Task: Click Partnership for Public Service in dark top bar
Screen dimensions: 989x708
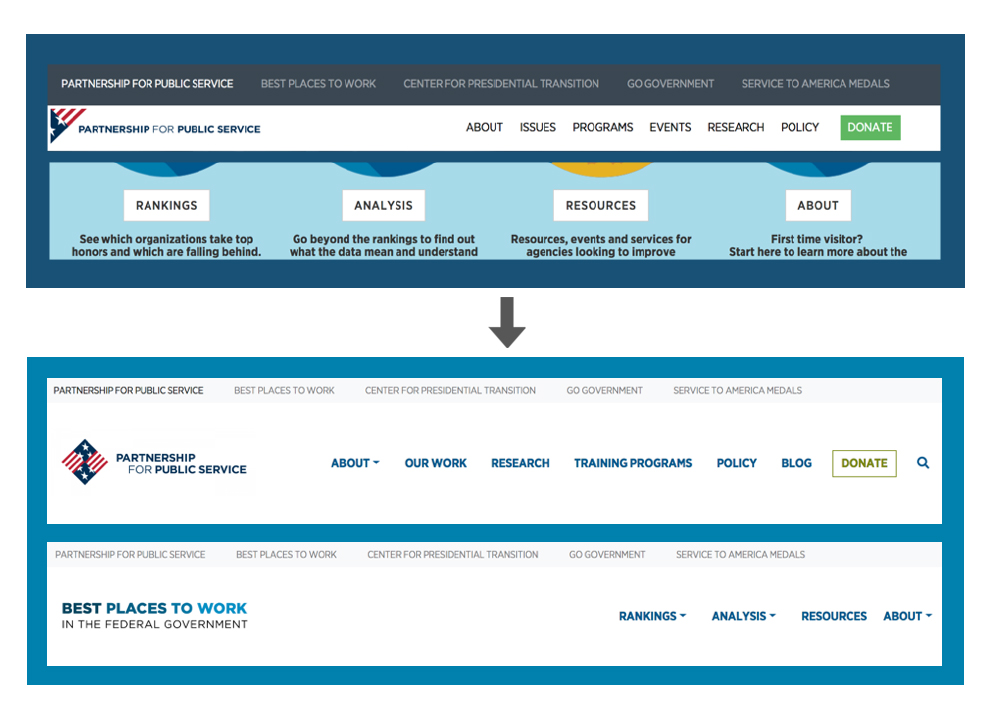Action: click(147, 84)
